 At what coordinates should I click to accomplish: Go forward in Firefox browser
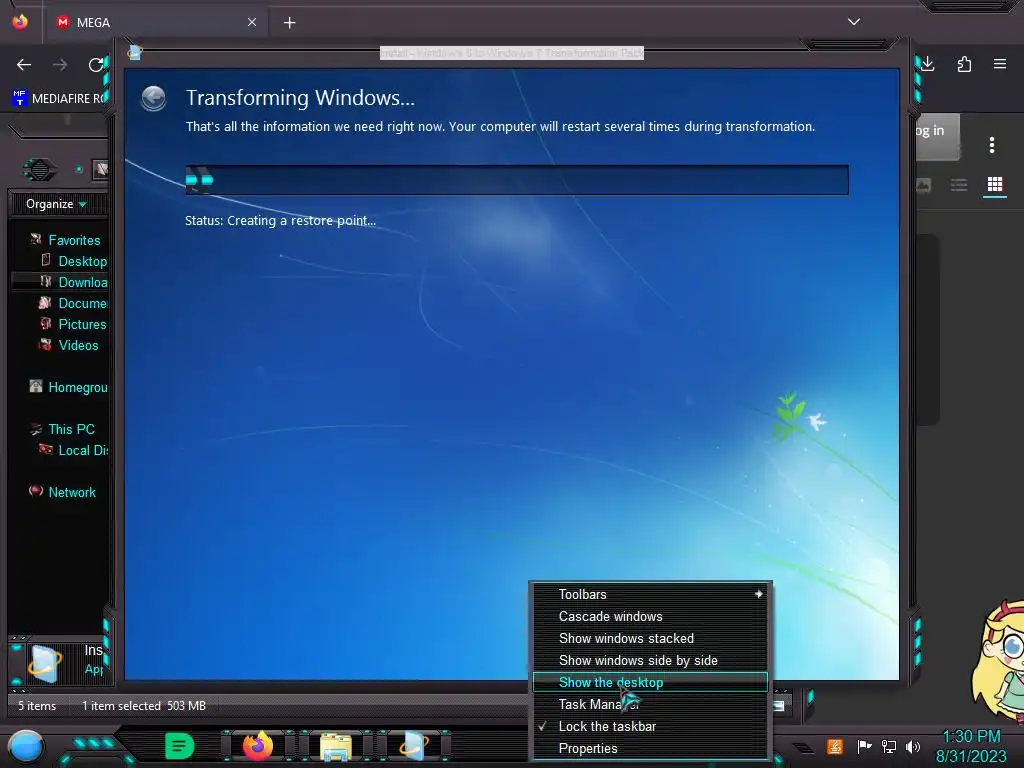pos(60,65)
